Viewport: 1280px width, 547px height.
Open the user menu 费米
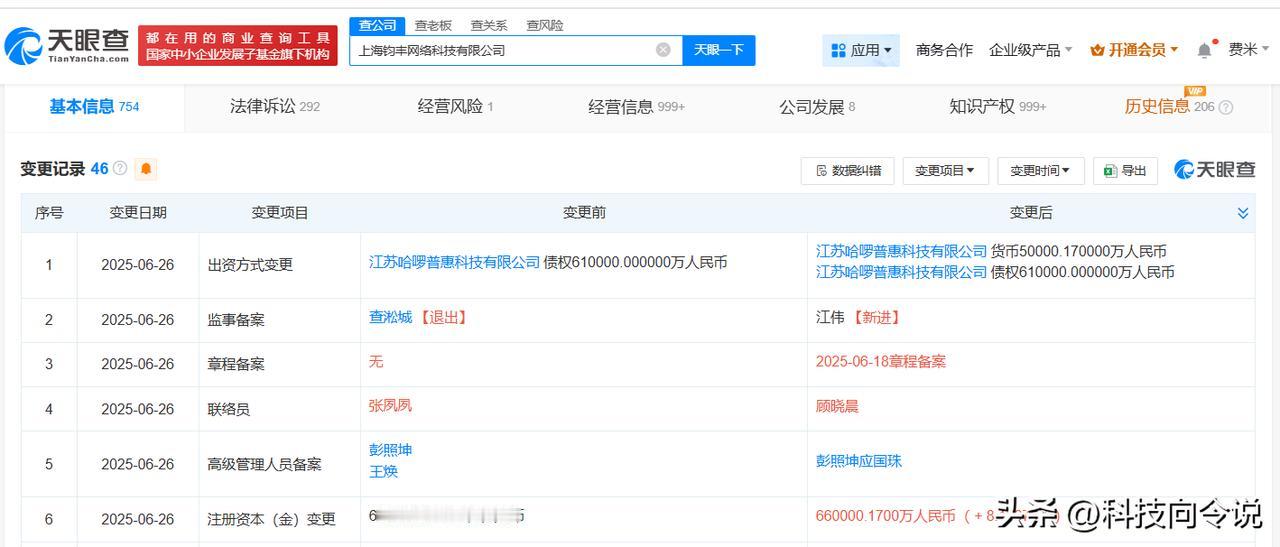1249,50
